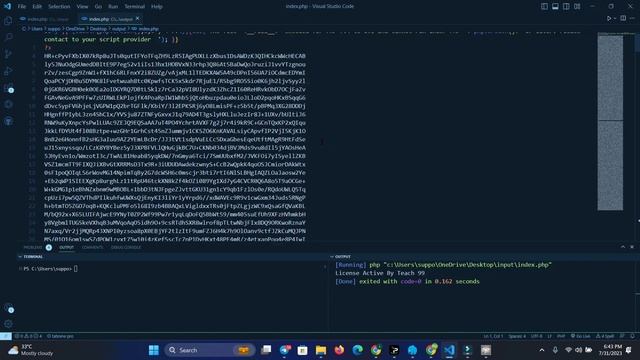Open notifications bell in status bar
The image size is (640, 360).
click(x=633, y=336)
